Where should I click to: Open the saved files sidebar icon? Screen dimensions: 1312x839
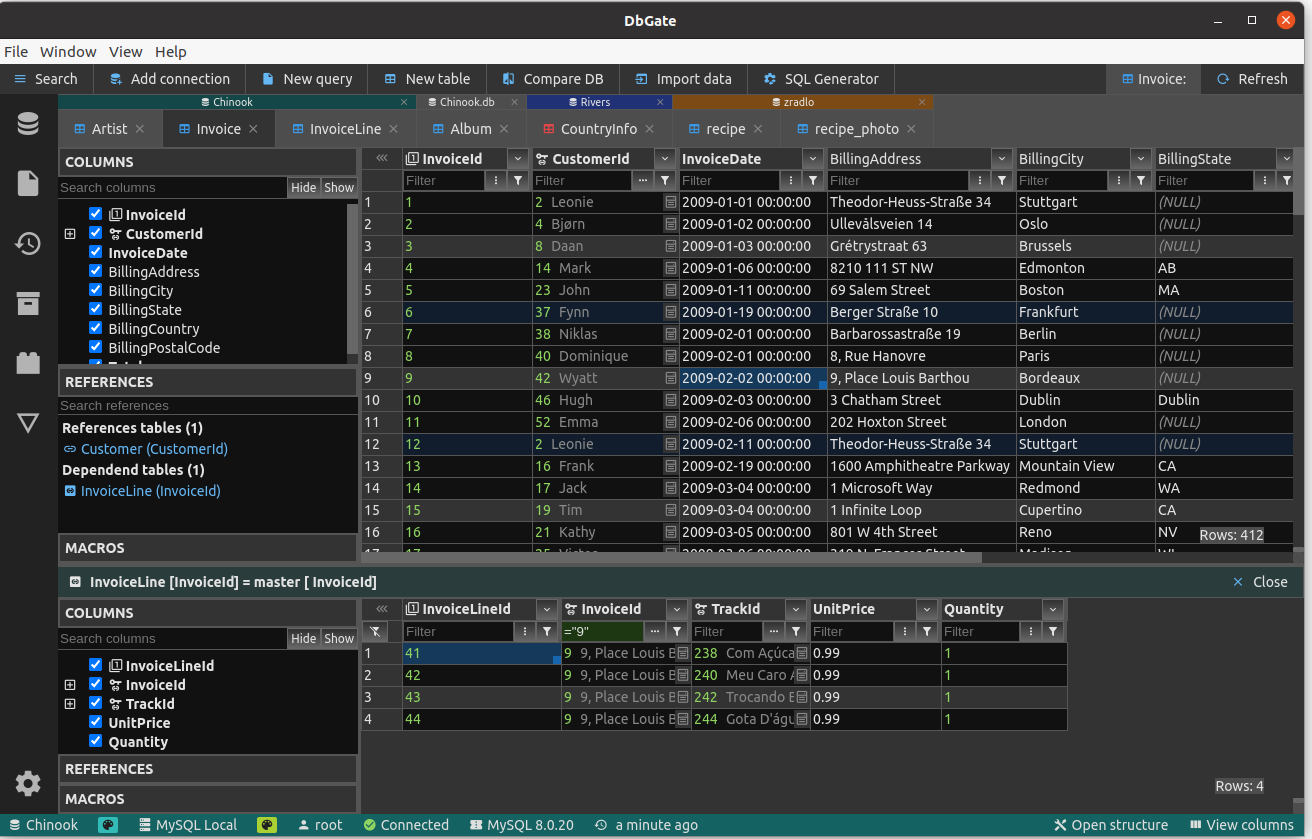28,183
